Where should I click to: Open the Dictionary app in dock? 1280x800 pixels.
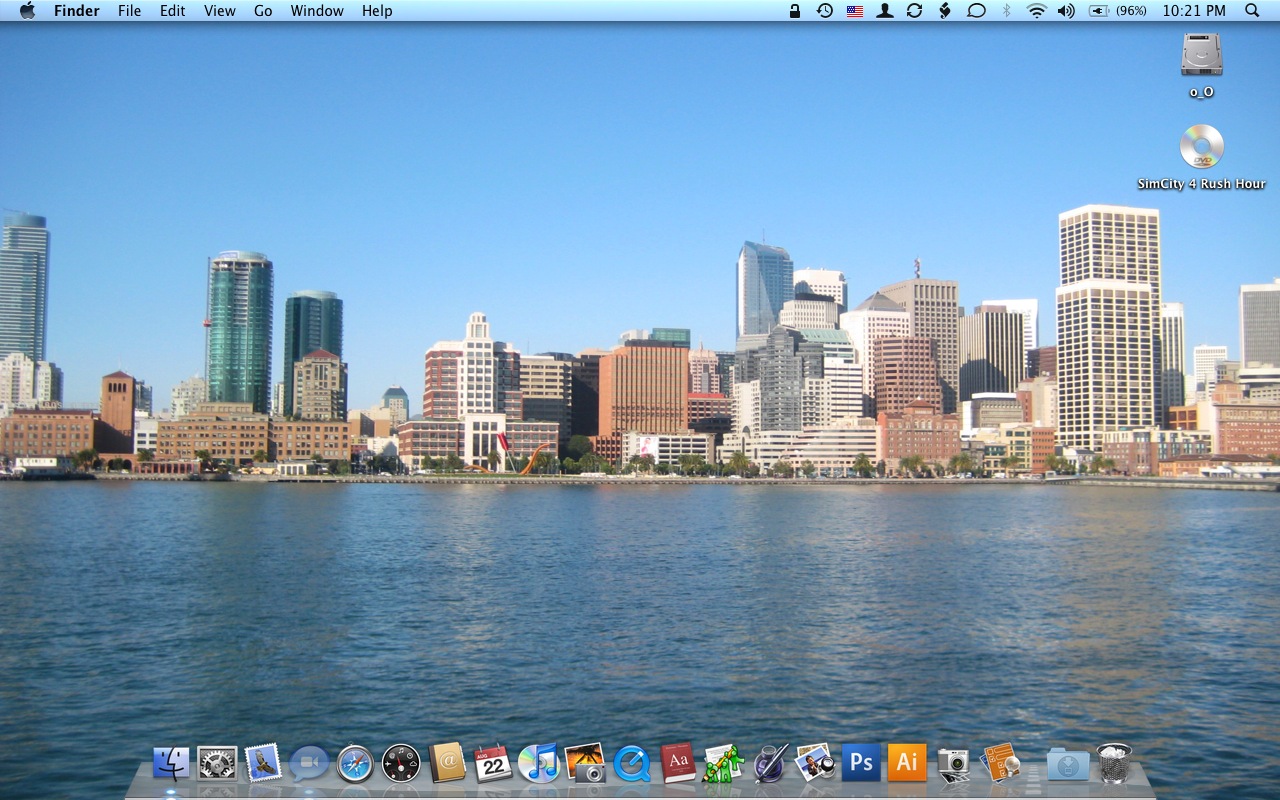[678, 764]
